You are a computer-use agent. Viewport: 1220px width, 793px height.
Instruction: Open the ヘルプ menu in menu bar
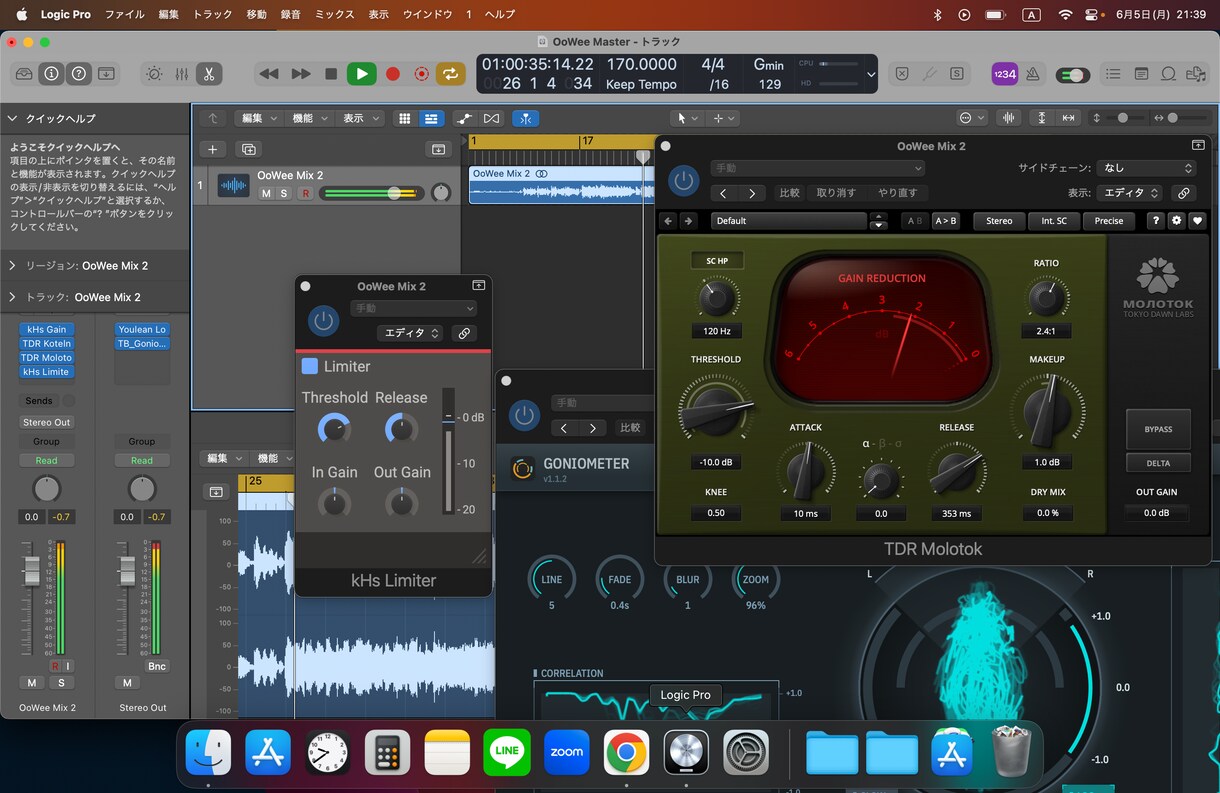pyautogui.click(x=499, y=14)
